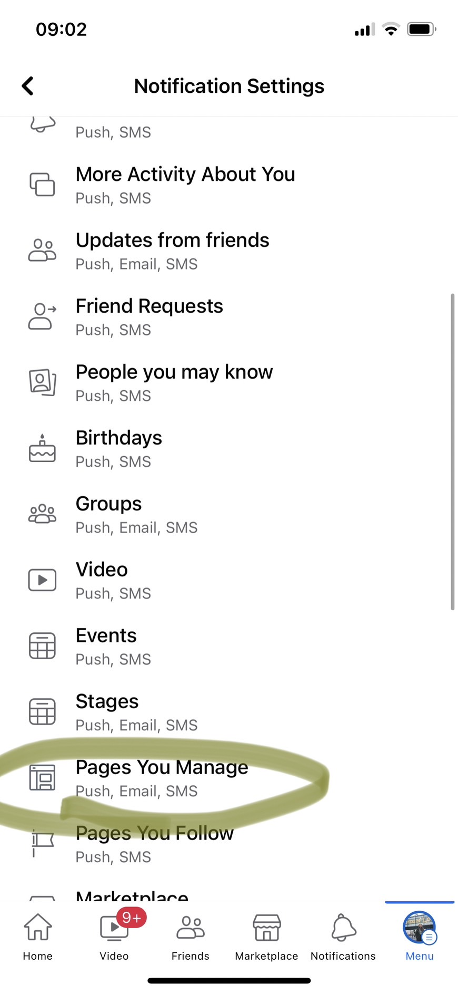Tap the Pages You Follow flag icon

point(42,843)
